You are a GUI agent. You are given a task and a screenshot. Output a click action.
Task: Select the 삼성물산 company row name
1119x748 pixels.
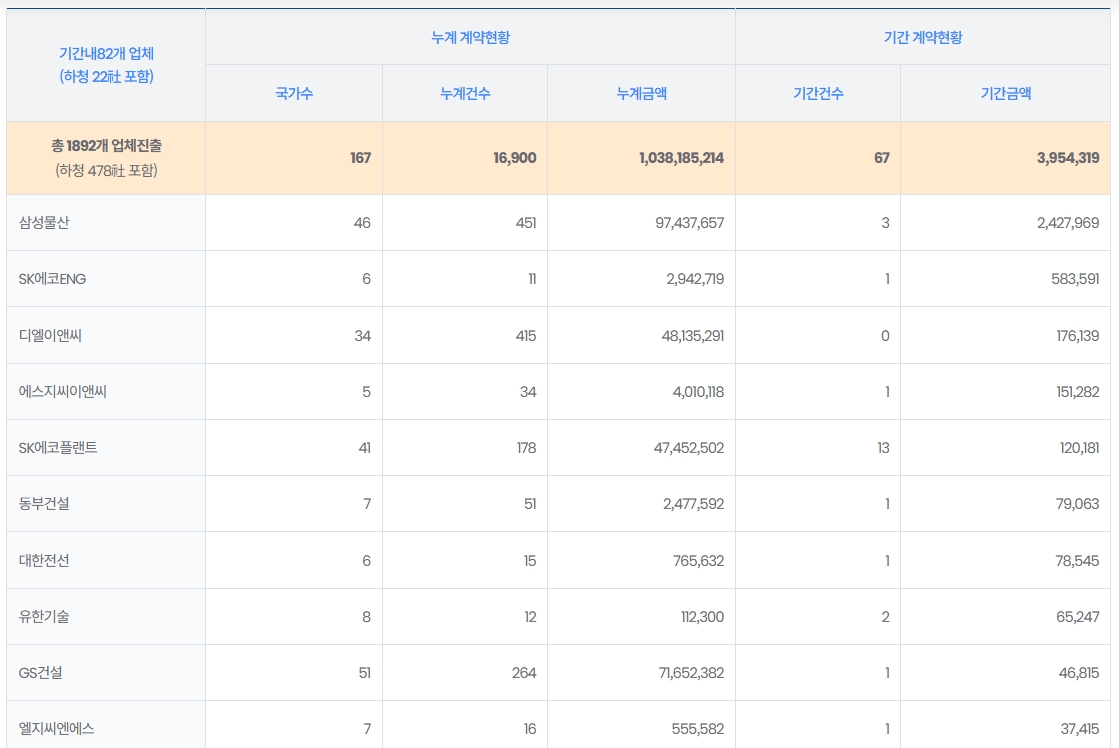click(44, 223)
